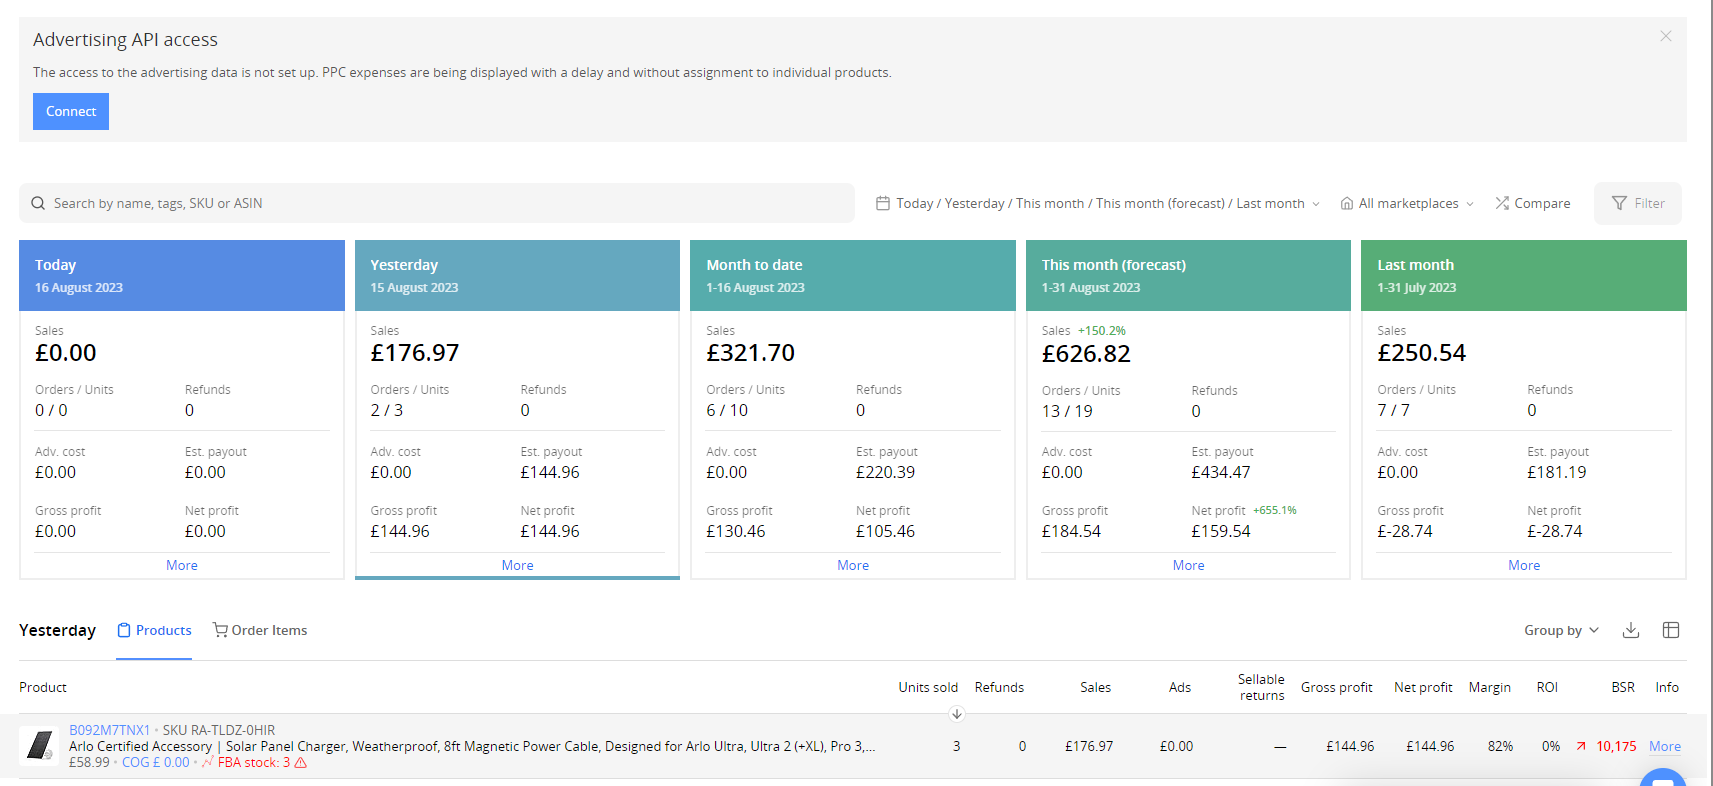Select the Last month tile header
This screenshot has height=786, width=1713.
coord(1524,275)
